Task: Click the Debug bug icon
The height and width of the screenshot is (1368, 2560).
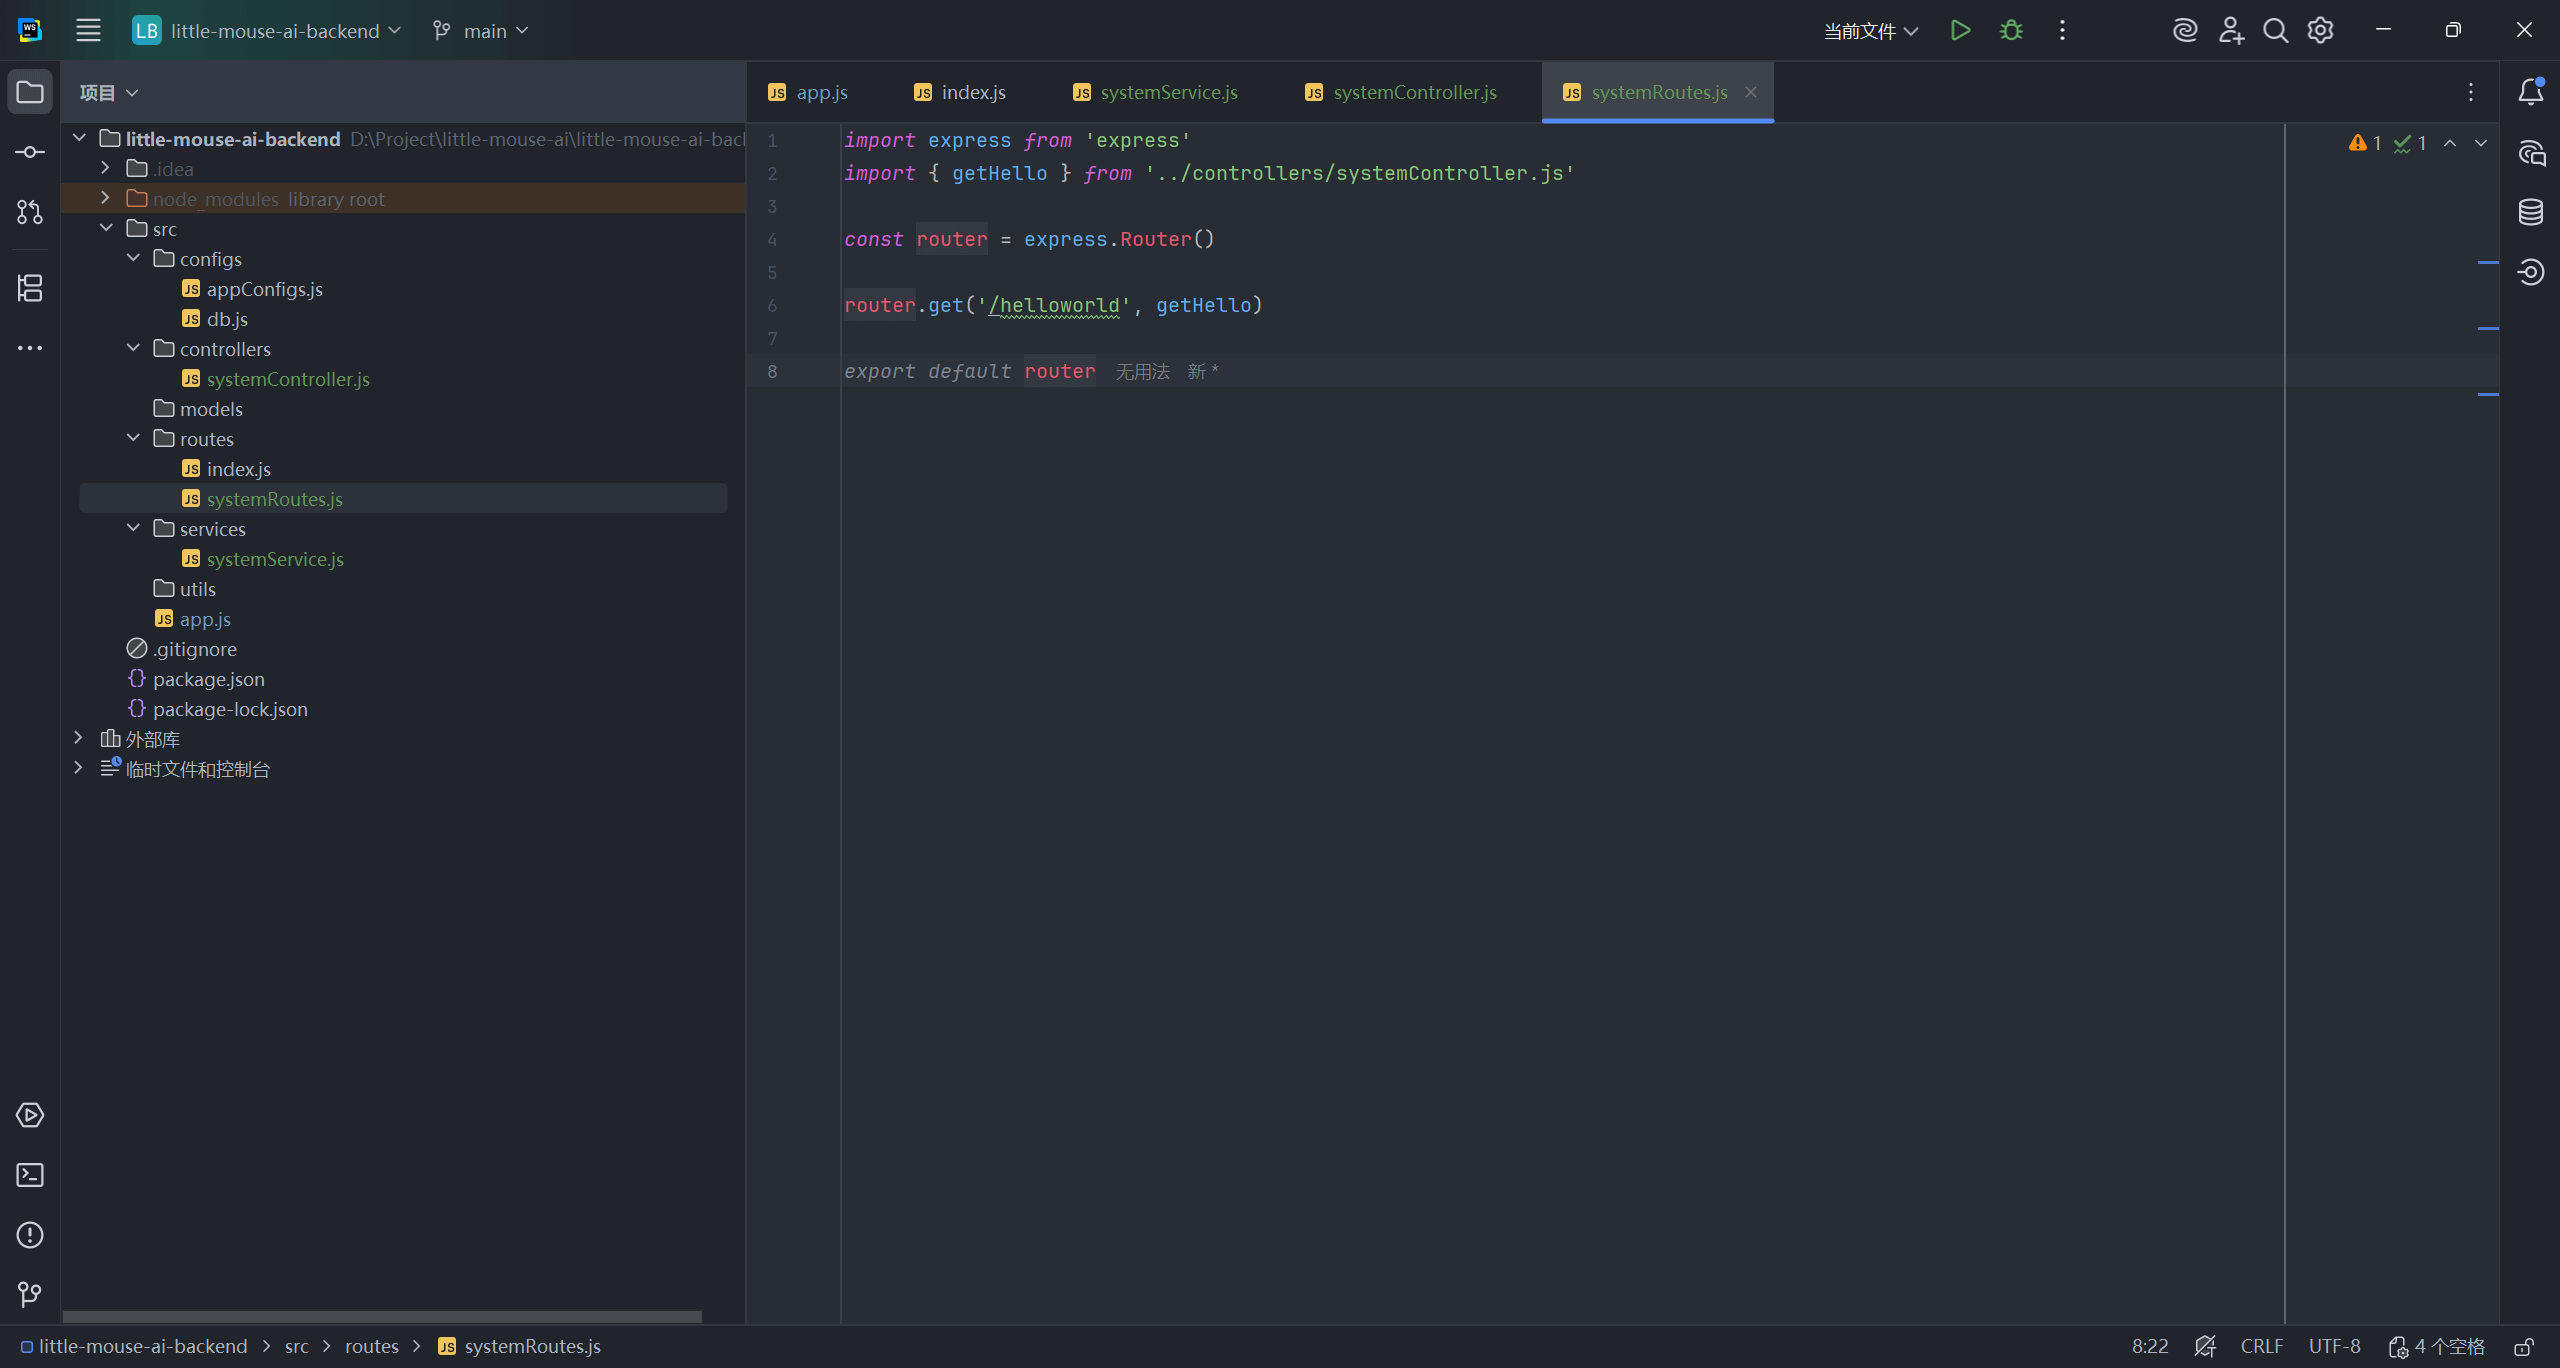Action: [x=2011, y=30]
